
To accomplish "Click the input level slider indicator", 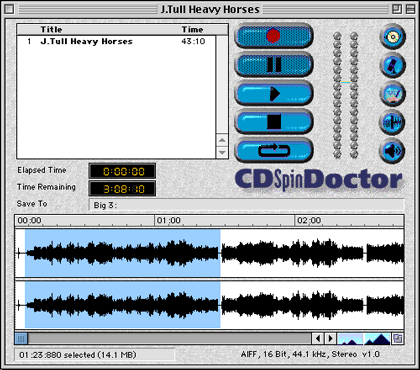I will pyautogui.click(x=346, y=82).
